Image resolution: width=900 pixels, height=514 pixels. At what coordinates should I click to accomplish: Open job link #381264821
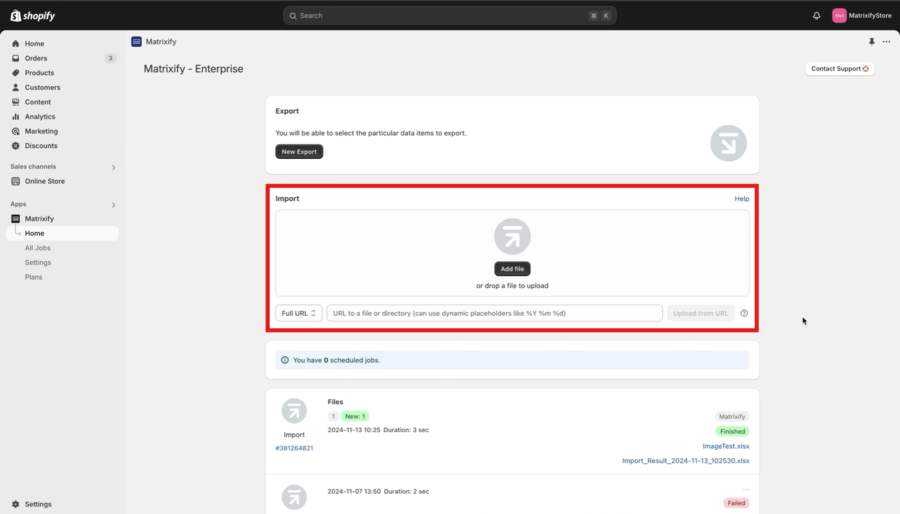coord(294,448)
